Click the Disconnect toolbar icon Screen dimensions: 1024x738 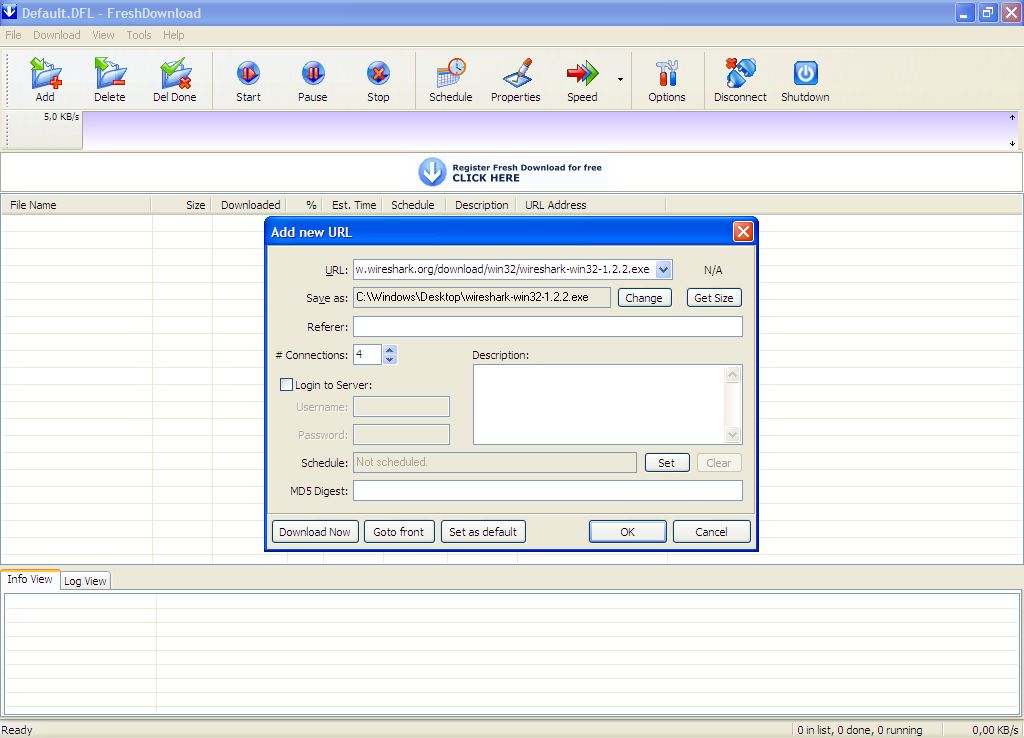coord(740,80)
